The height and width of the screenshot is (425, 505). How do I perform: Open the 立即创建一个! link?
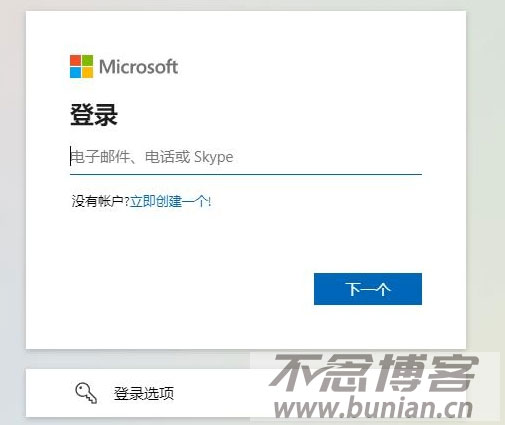tap(170, 201)
